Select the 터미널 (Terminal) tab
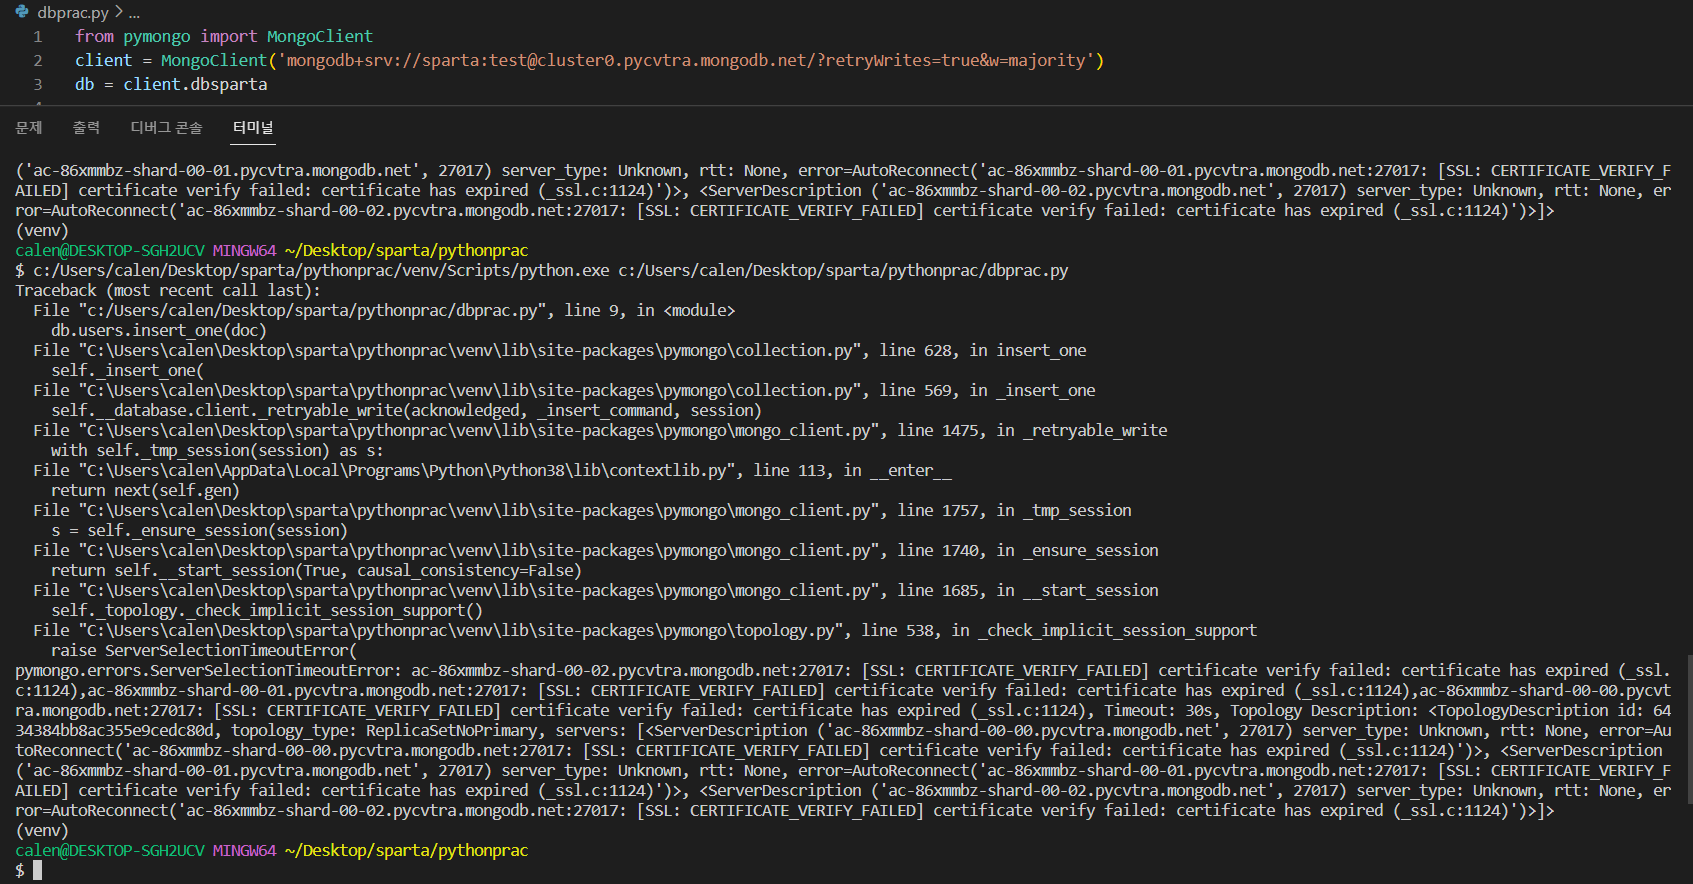The image size is (1693, 884). click(x=253, y=127)
